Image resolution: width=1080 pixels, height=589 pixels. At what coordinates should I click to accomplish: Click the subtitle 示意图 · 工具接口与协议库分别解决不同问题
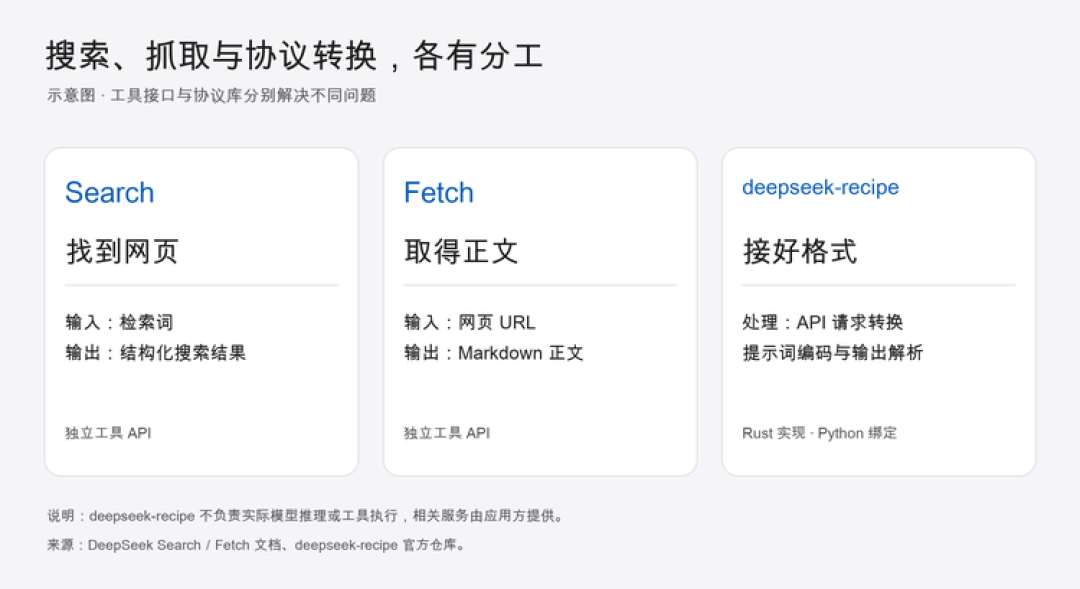point(211,95)
